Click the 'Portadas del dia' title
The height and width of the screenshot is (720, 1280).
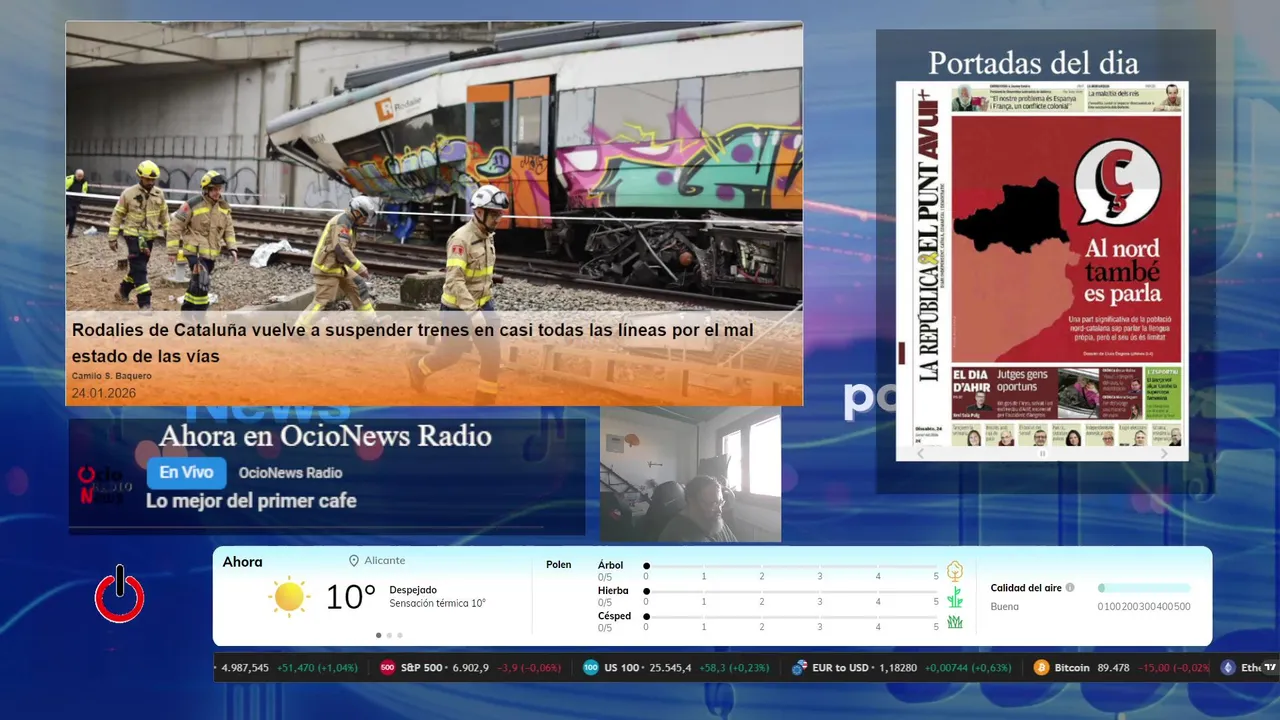[1033, 63]
